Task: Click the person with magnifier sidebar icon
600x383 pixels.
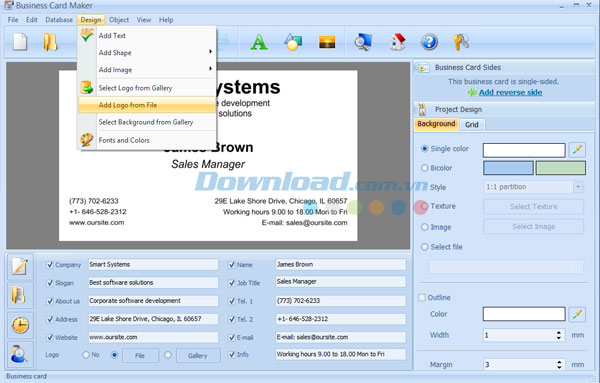Action: pyautogui.click(x=20, y=354)
